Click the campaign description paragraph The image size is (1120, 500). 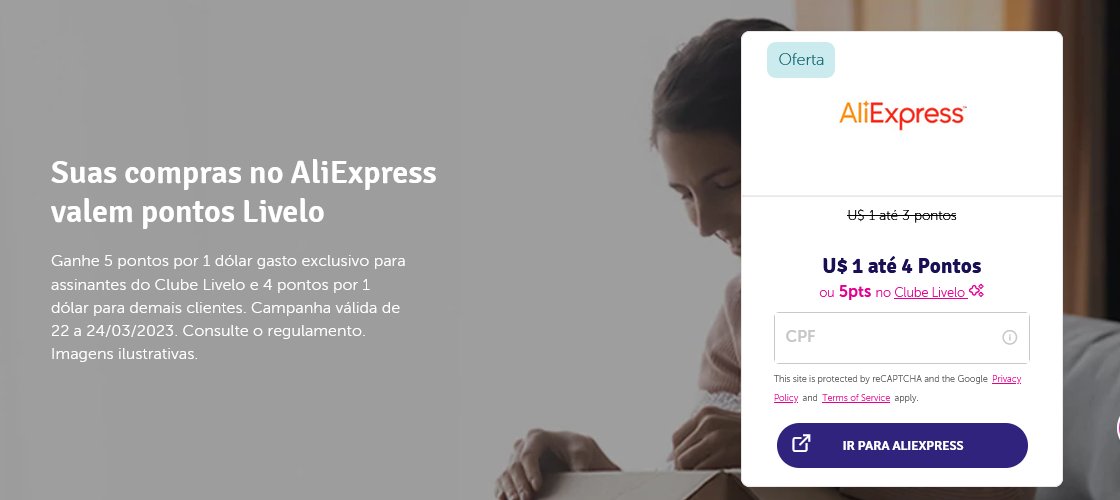(x=229, y=307)
